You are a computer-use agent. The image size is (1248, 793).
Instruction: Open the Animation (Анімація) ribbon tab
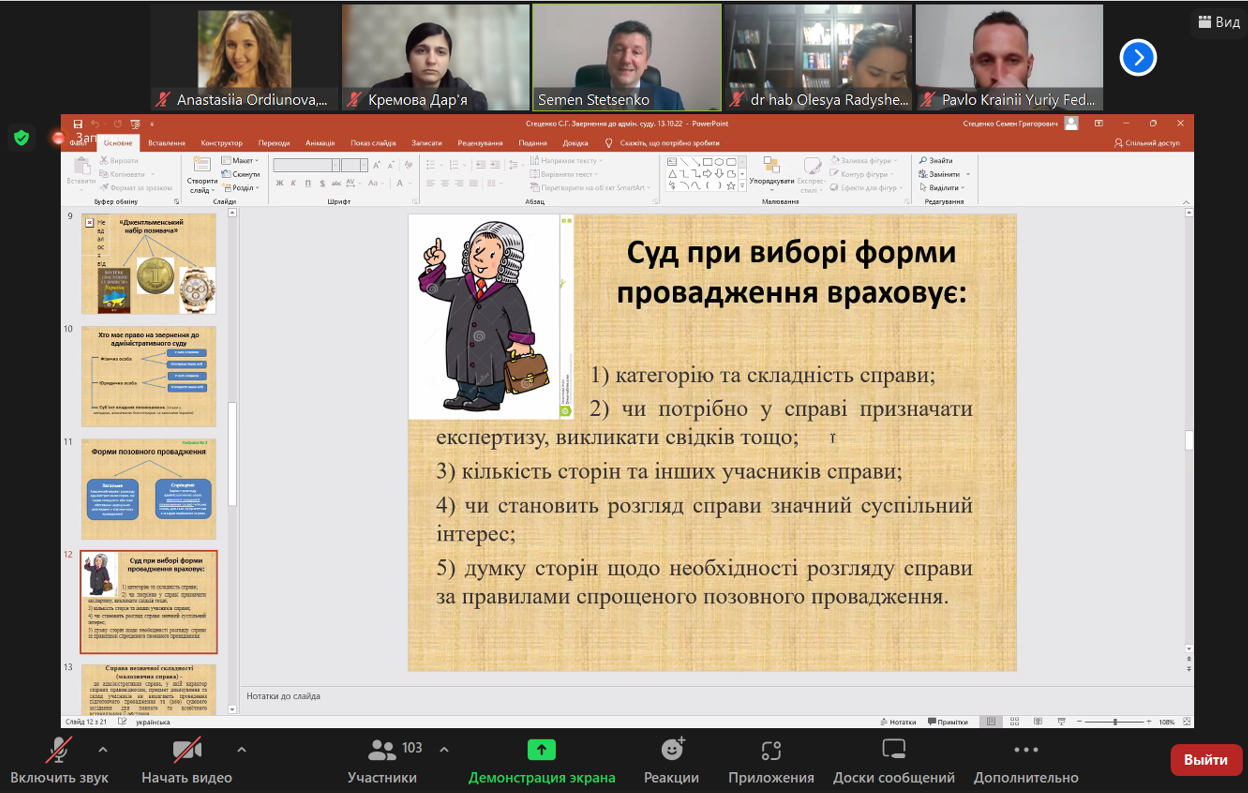point(320,143)
